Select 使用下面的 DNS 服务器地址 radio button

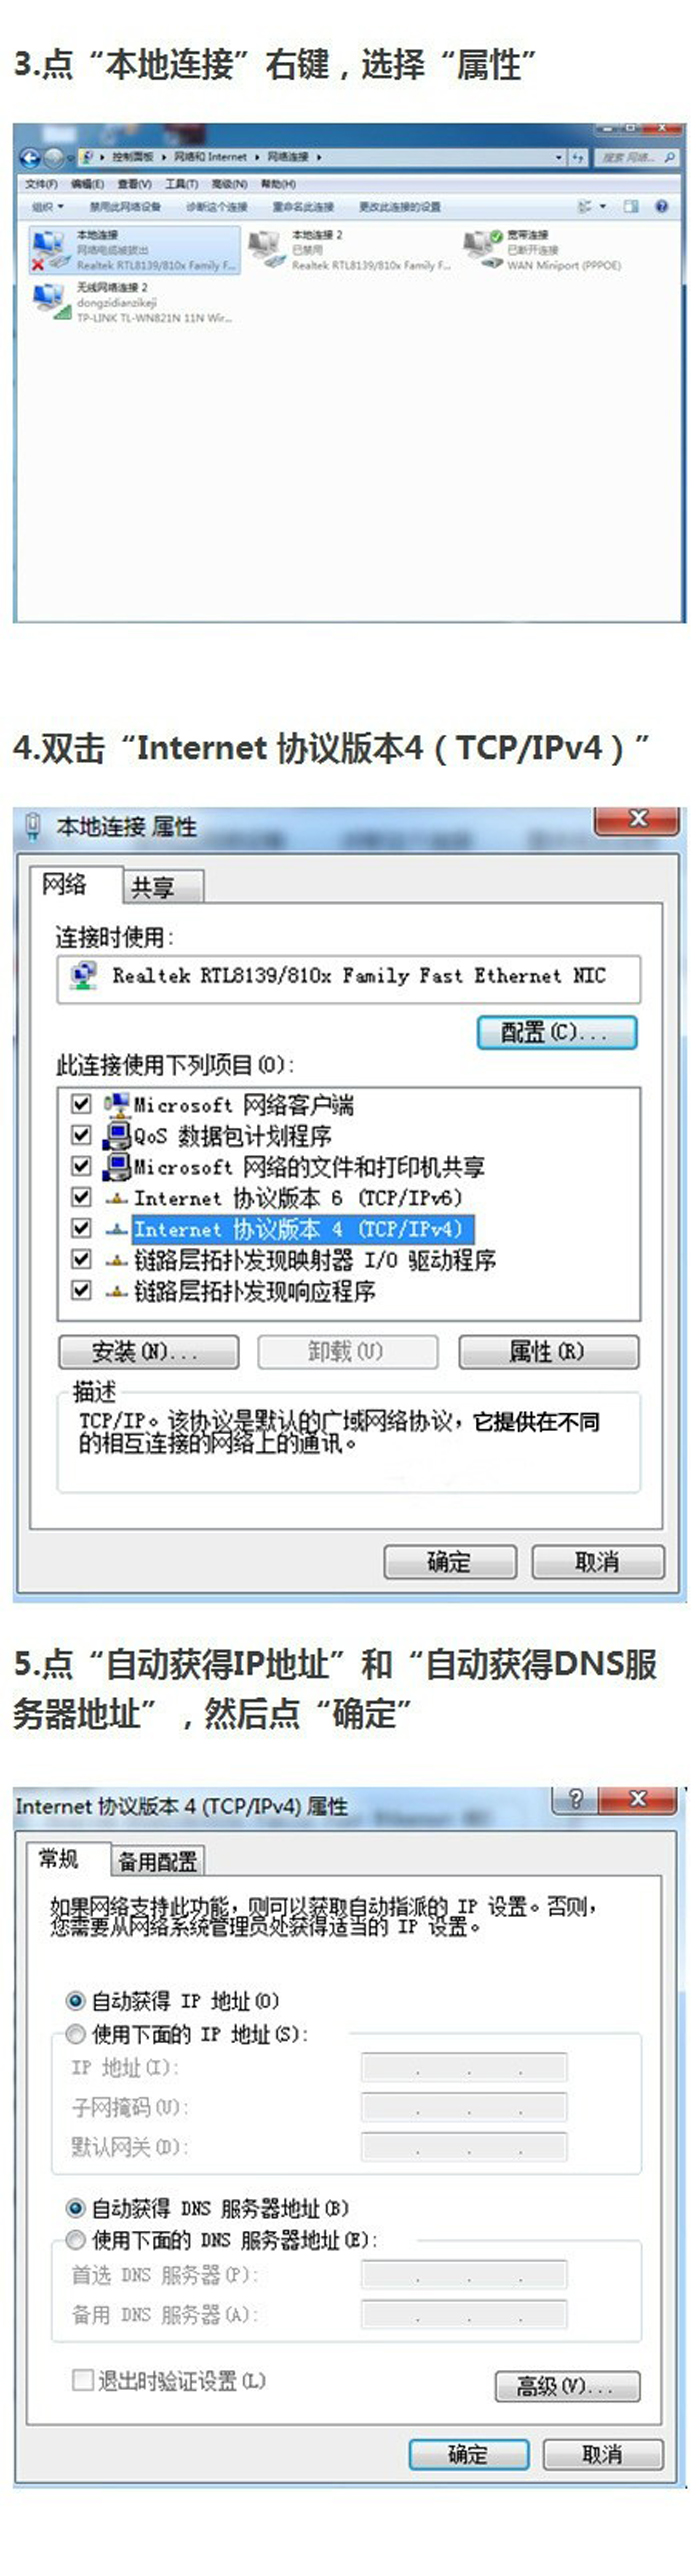(x=75, y=2239)
